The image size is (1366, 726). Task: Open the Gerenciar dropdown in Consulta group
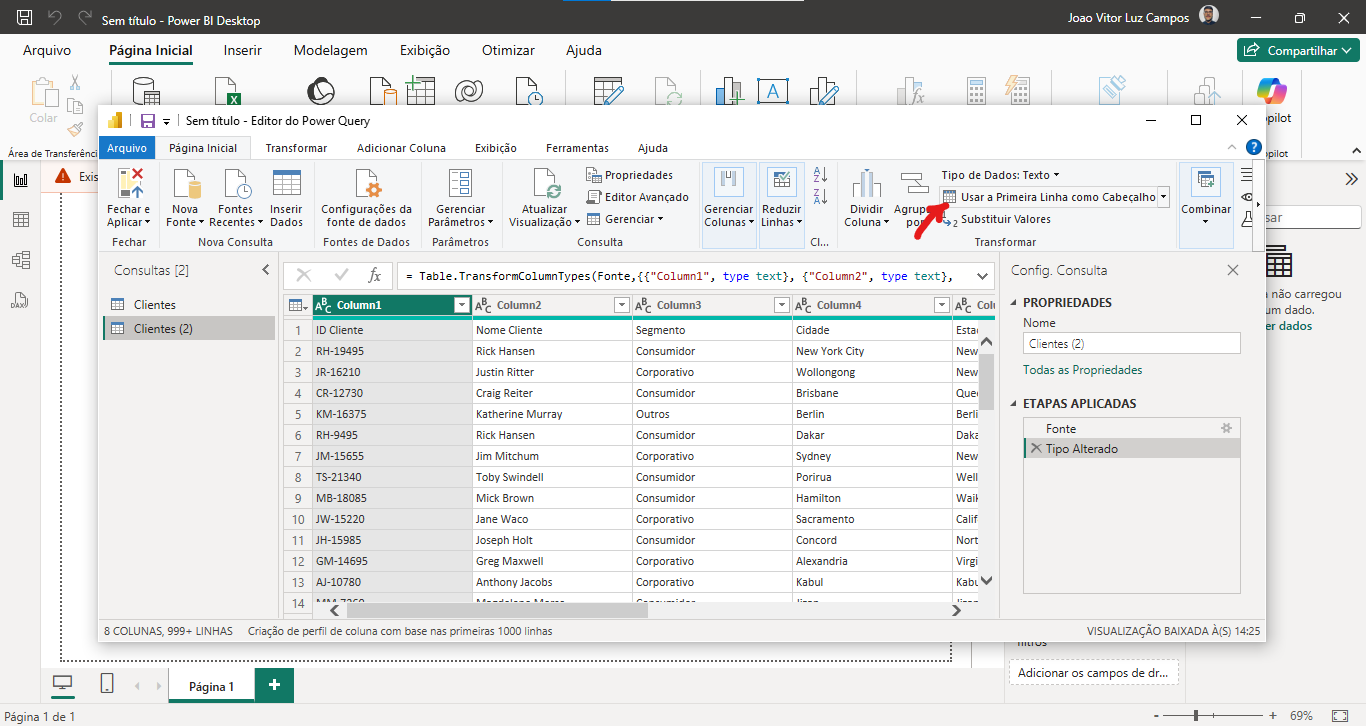click(624, 219)
